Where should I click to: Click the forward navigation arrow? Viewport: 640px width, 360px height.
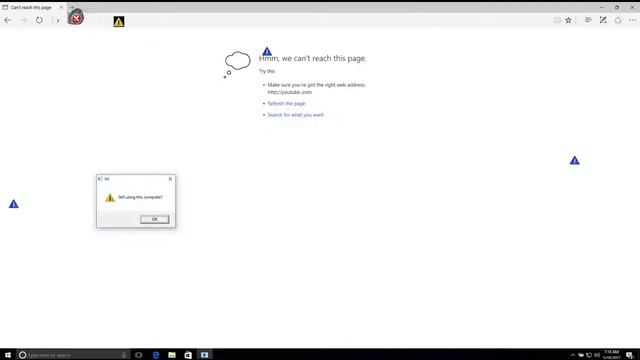pyautogui.click(x=23, y=20)
